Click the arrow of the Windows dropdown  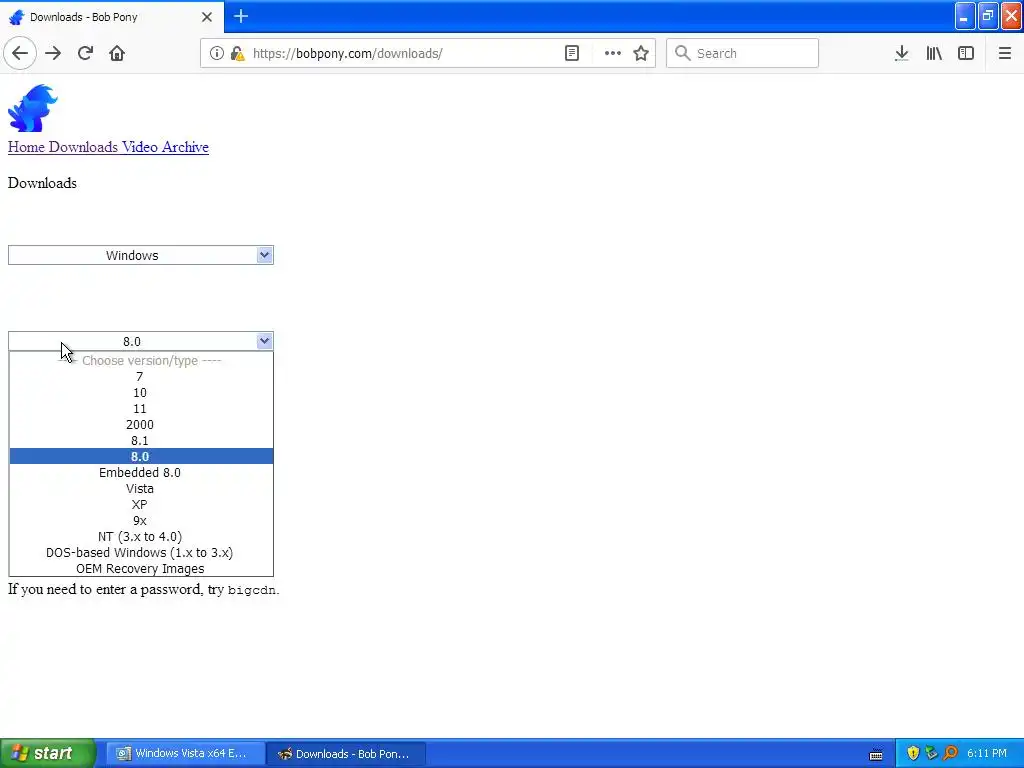point(264,255)
